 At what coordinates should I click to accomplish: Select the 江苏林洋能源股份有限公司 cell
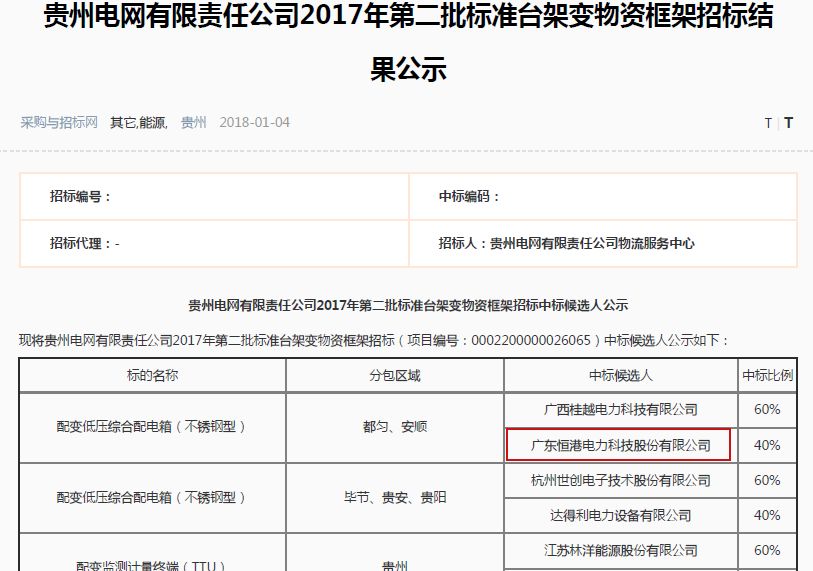[620, 550]
